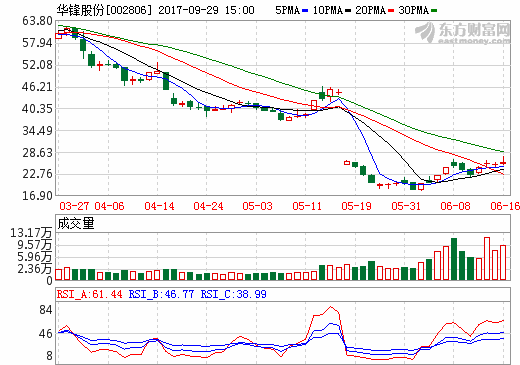This screenshot has height=365, width=520.
Task: Click the 13.17万 volume axis value
Action: (x=31, y=233)
